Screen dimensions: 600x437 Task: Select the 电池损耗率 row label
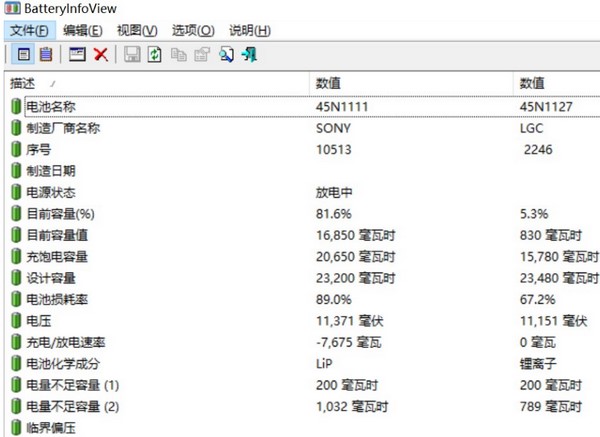tap(57, 299)
